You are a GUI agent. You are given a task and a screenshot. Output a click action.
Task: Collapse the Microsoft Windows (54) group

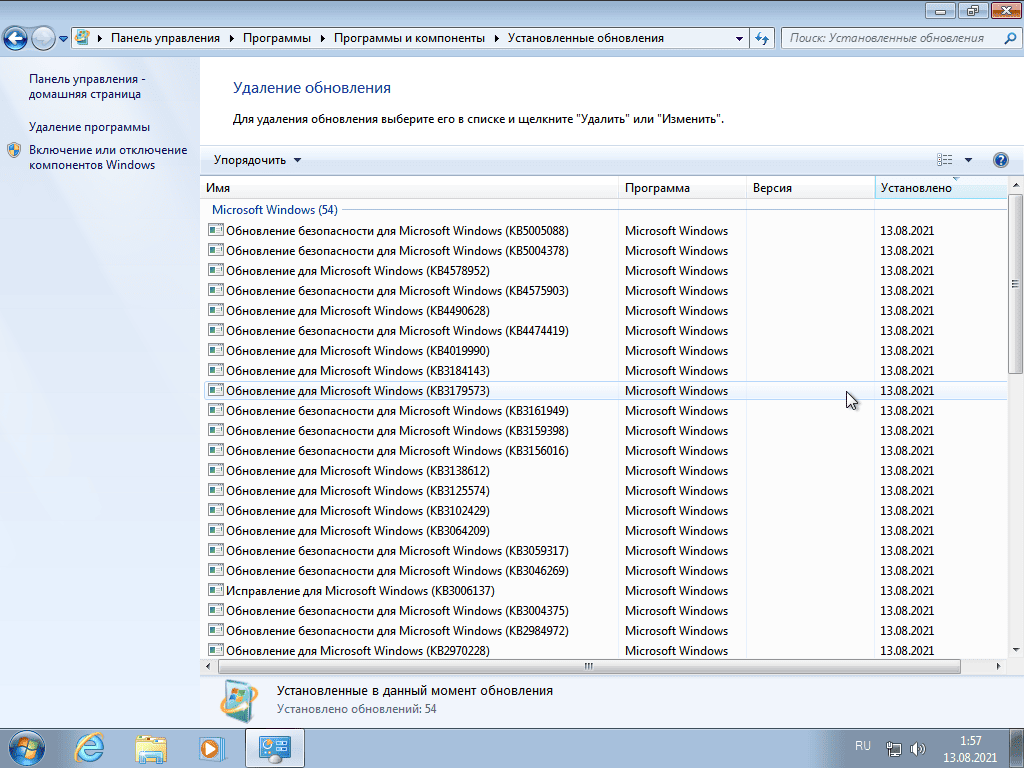point(274,210)
